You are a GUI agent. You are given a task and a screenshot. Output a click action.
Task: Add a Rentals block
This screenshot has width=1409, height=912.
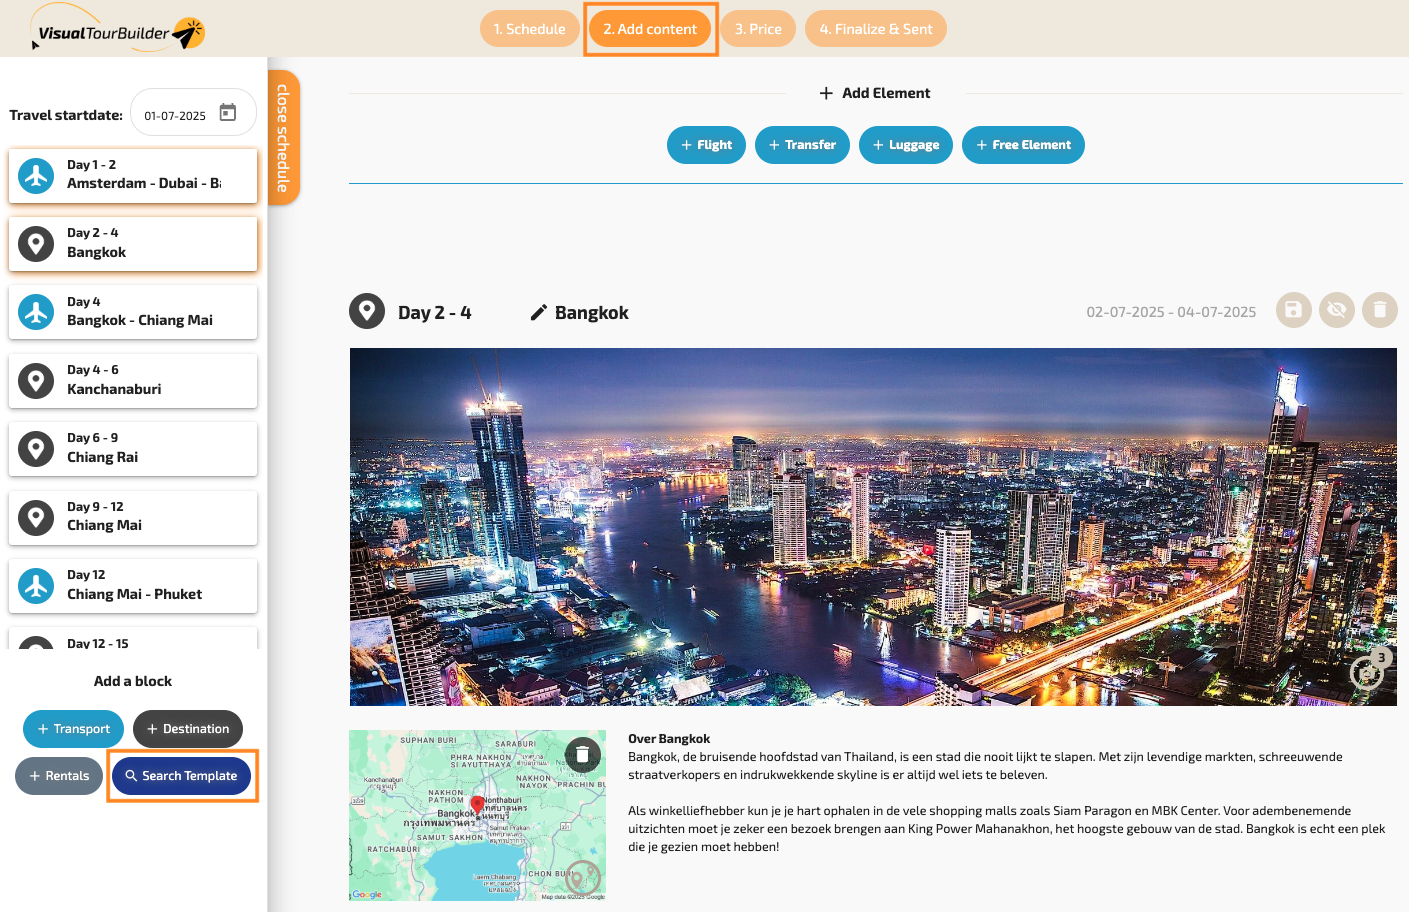pyautogui.click(x=59, y=776)
